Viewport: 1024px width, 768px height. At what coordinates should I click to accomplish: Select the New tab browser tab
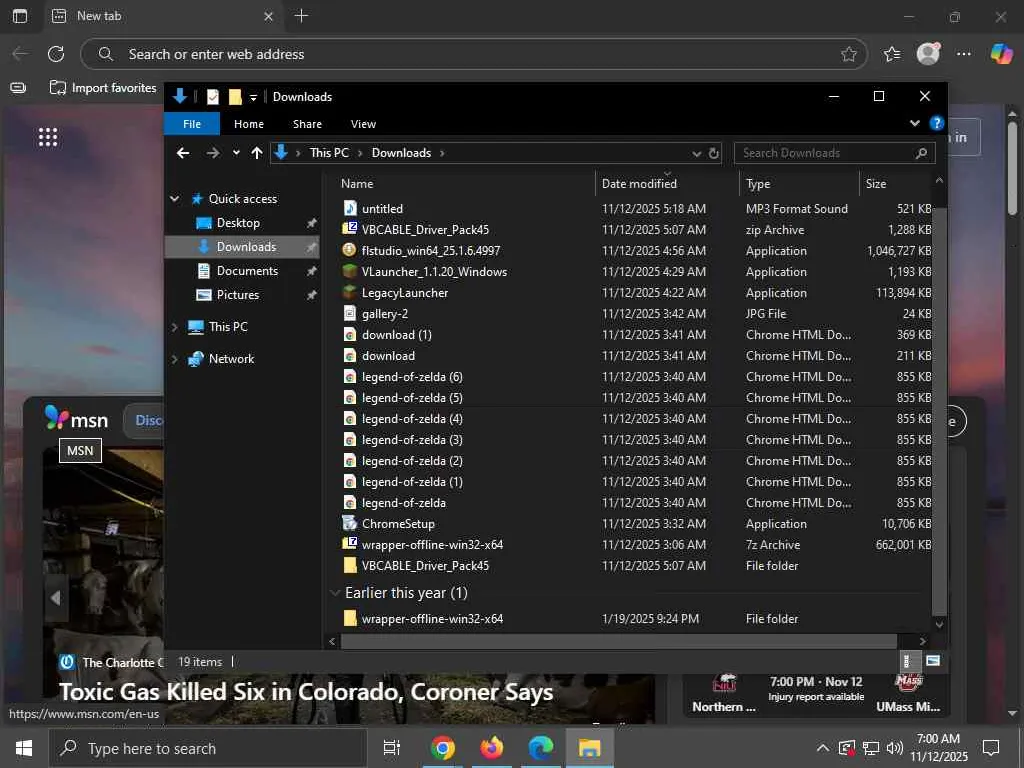tap(163, 16)
